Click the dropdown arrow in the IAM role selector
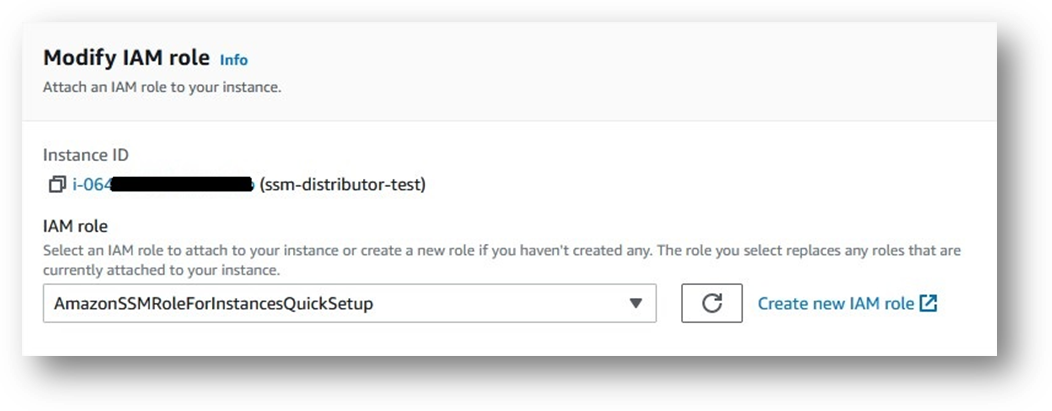The height and width of the screenshot is (411, 1052). tap(635, 304)
